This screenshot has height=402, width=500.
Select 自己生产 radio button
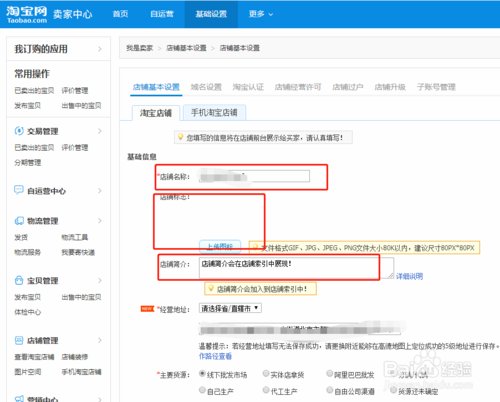coord(202,390)
